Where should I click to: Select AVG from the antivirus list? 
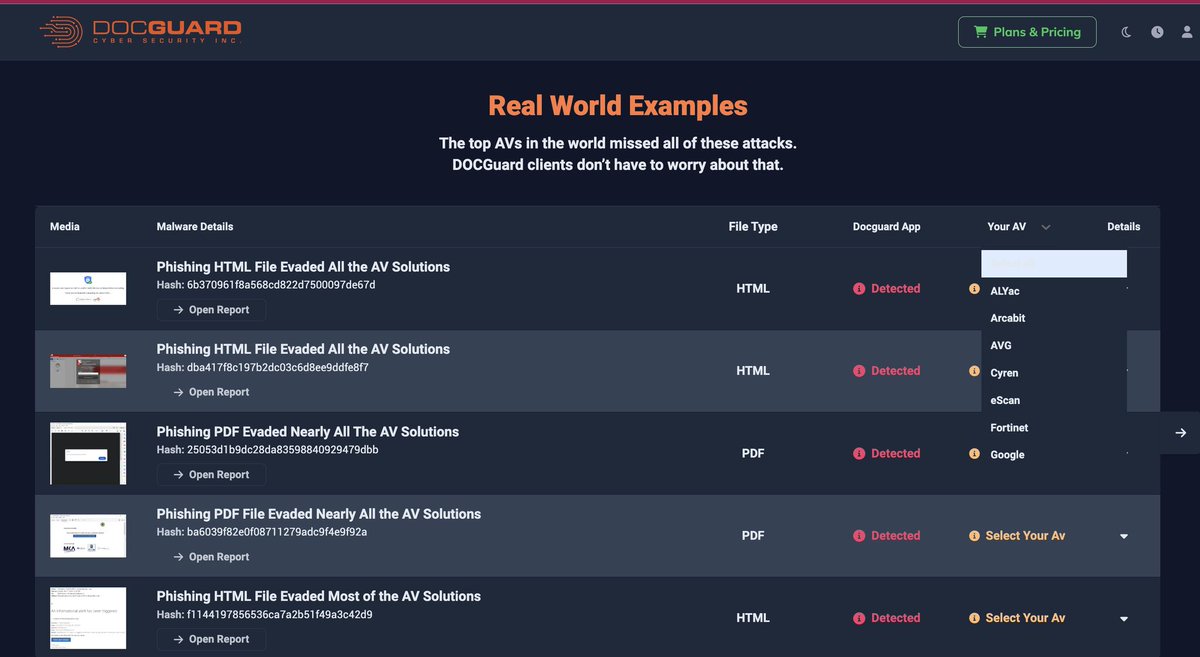(x=1001, y=345)
